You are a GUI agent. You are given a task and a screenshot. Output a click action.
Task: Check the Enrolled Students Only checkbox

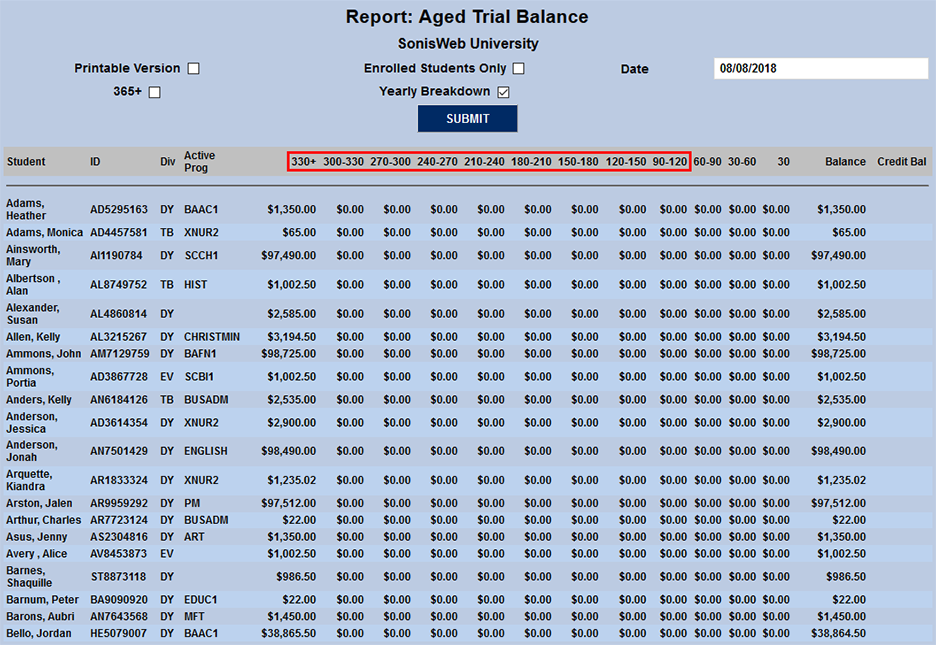(519, 68)
